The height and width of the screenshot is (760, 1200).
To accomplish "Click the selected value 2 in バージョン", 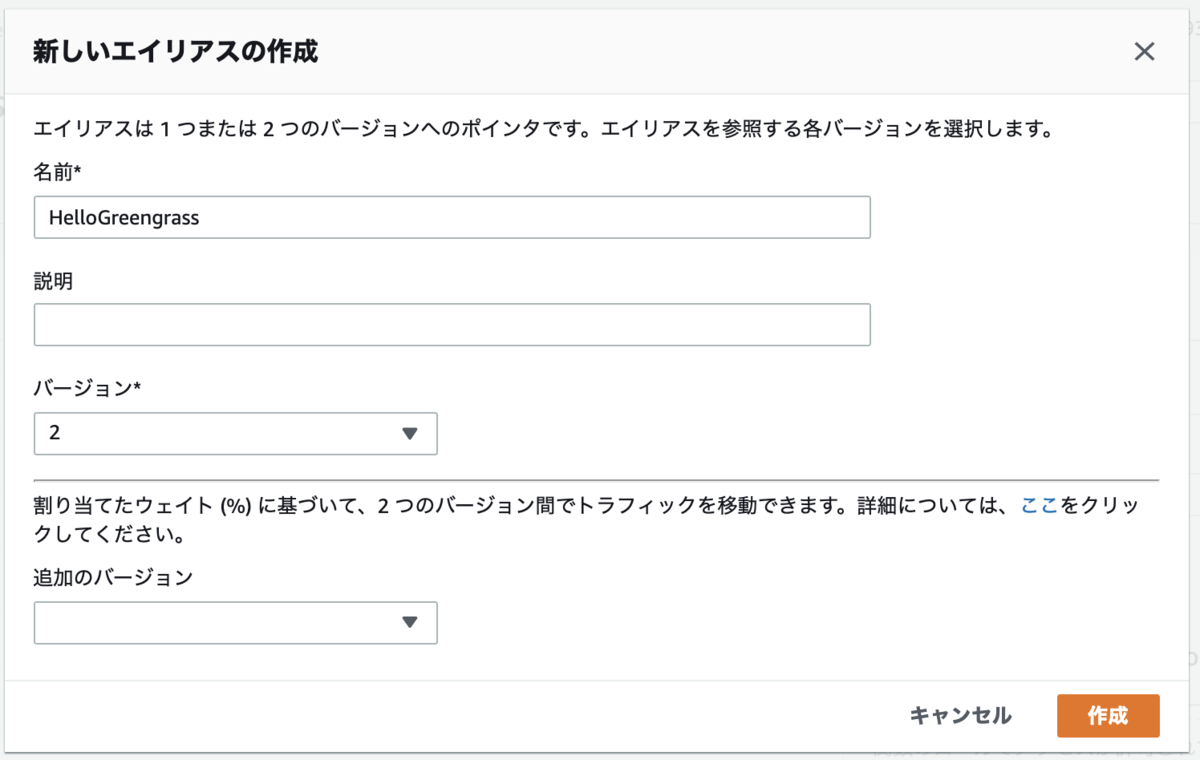I will [x=54, y=433].
